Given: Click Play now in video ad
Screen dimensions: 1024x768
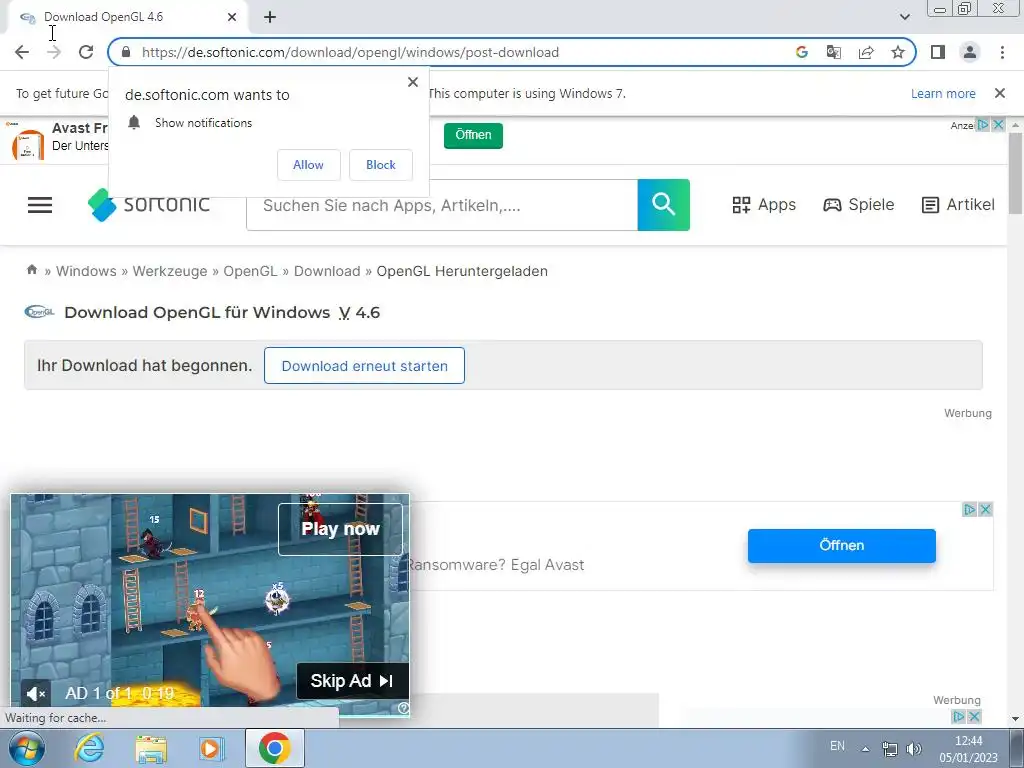Looking at the screenshot, I should tap(340, 529).
